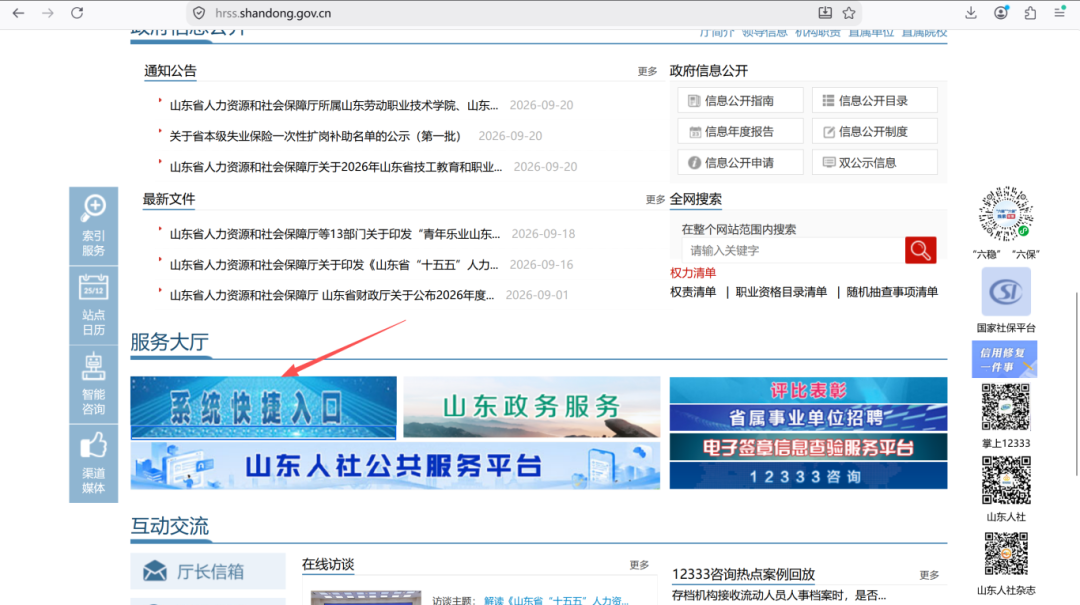Click the 六稳六保 round QR icon
This screenshot has height=605, width=1080.
pos(1006,214)
